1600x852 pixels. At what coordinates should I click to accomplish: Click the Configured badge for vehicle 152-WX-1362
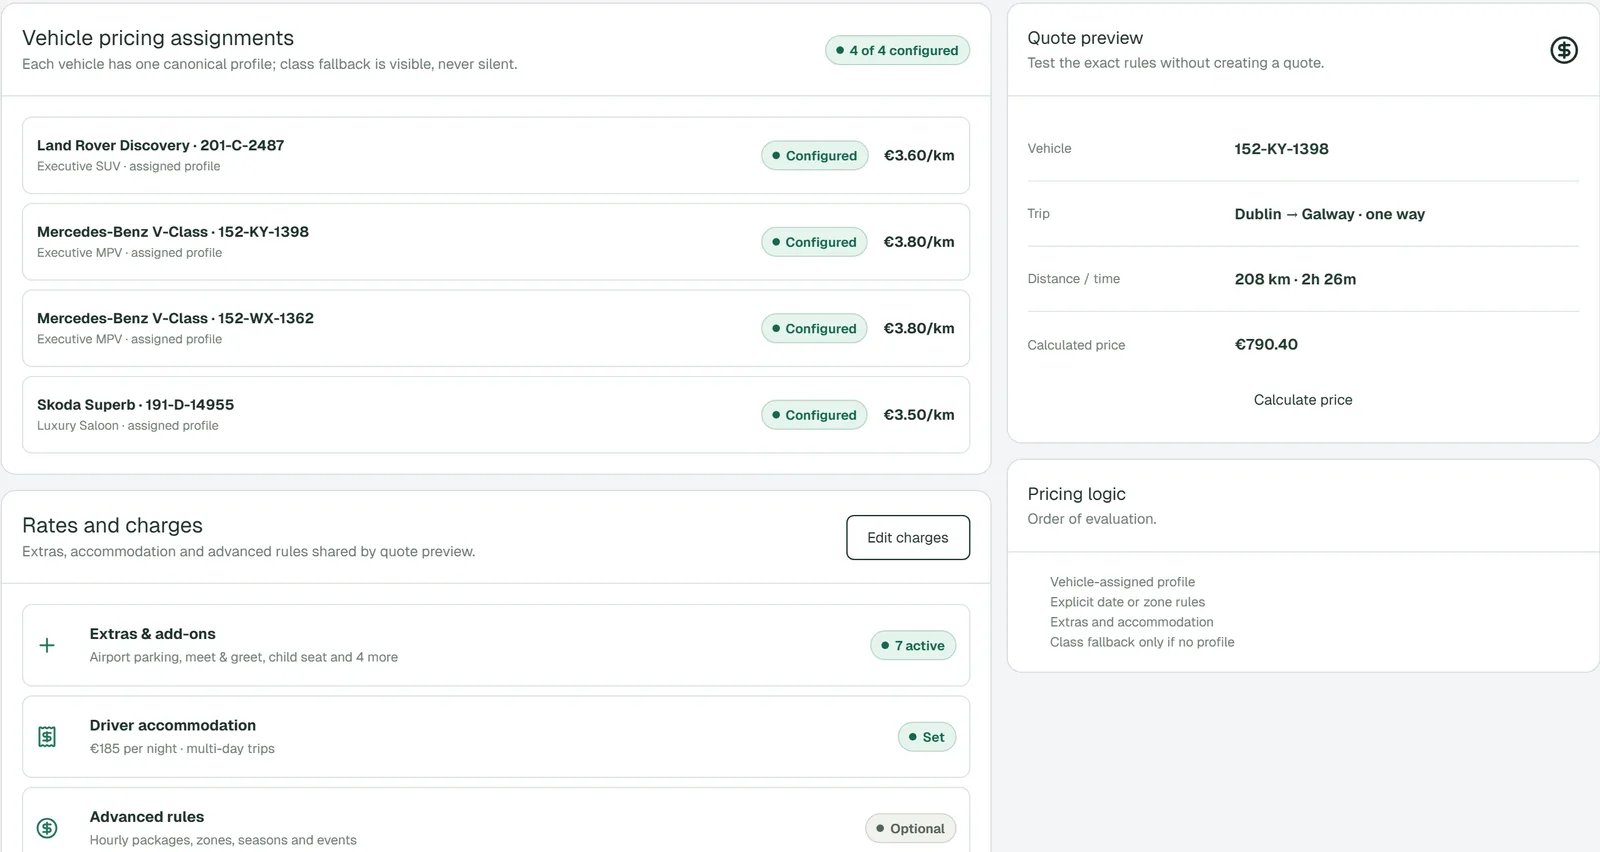click(x=815, y=328)
